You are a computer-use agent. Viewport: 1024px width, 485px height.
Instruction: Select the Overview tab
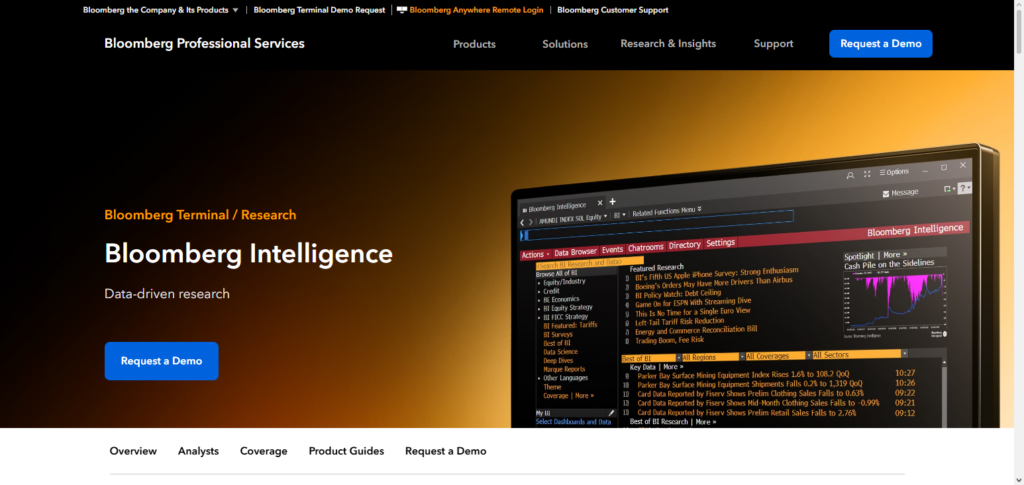click(x=133, y=451)
